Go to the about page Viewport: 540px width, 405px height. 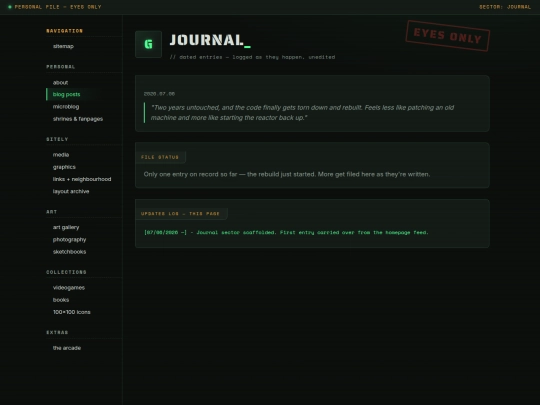tap(60, 83)
